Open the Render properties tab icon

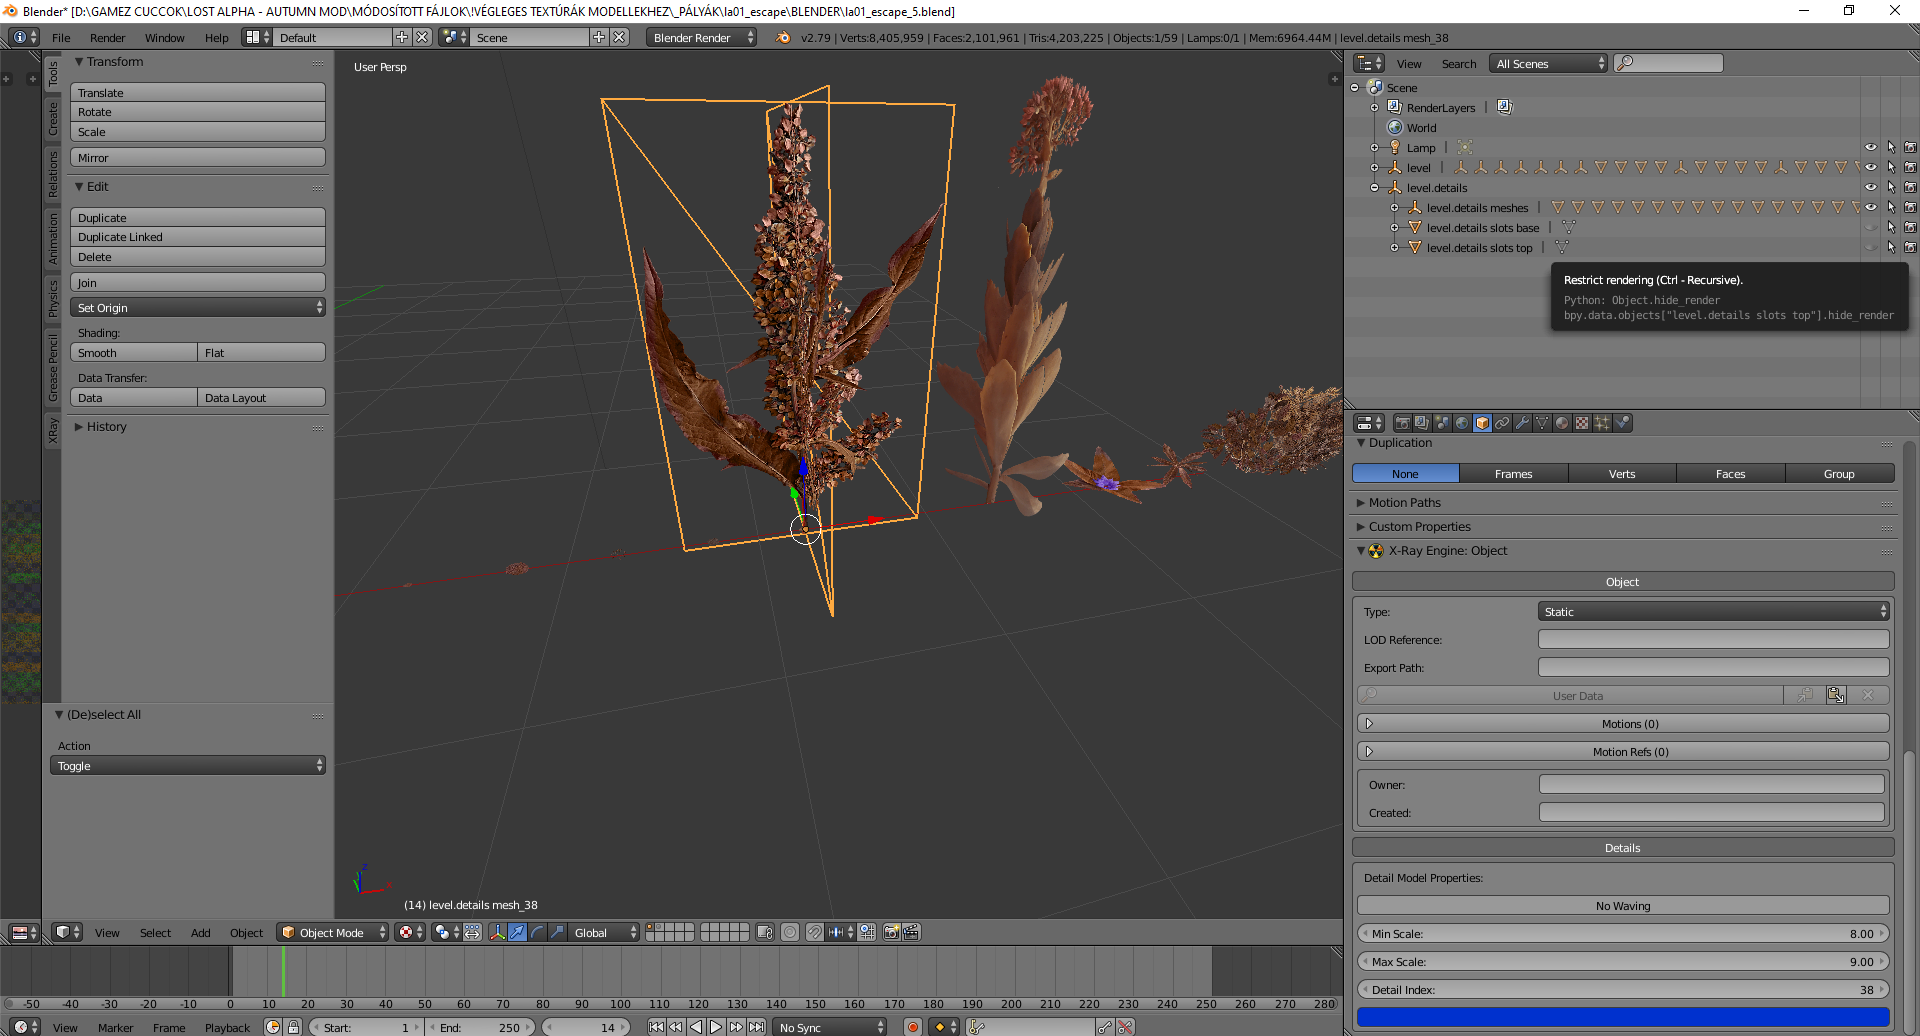(1403, 422)
